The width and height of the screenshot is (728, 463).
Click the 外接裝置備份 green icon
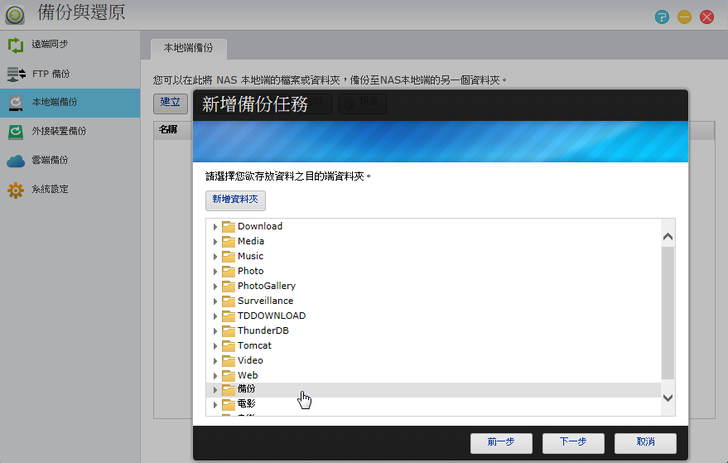click(x=15, y=131)
